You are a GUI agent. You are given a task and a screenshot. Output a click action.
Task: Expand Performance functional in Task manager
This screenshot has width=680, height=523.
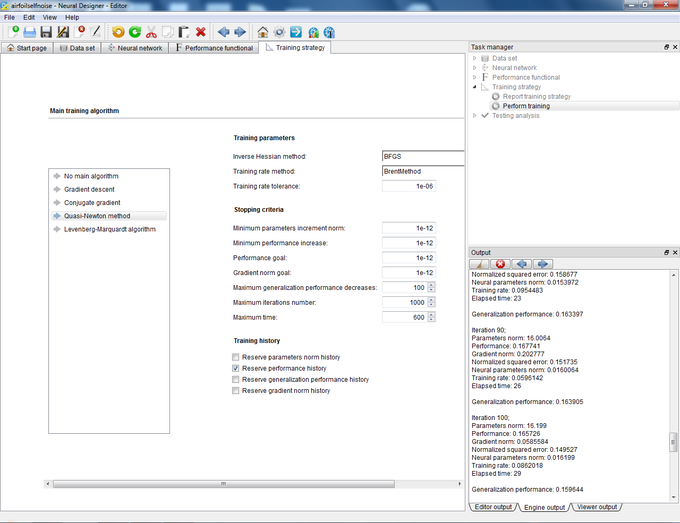click(x=474, y=77)
